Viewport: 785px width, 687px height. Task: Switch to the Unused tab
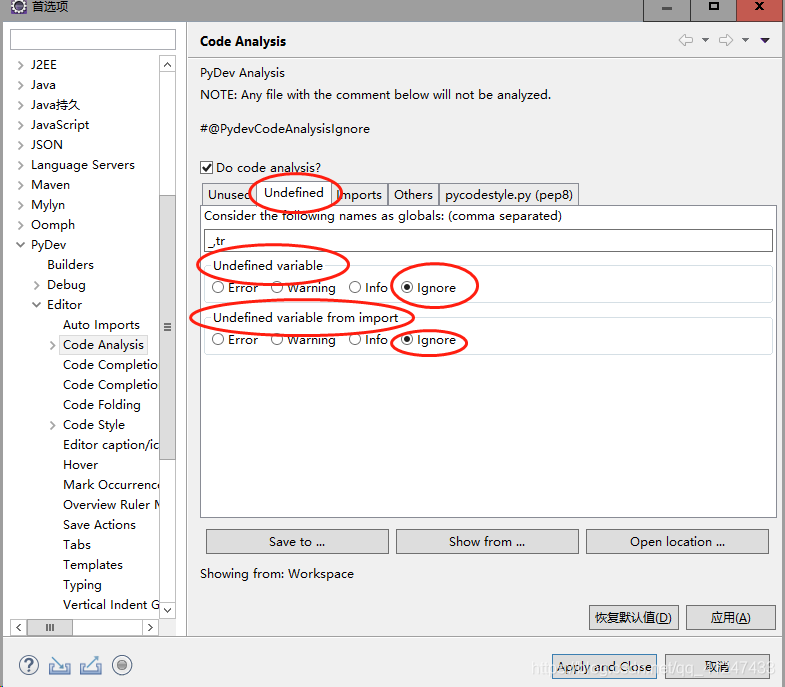tap(229, 195)
